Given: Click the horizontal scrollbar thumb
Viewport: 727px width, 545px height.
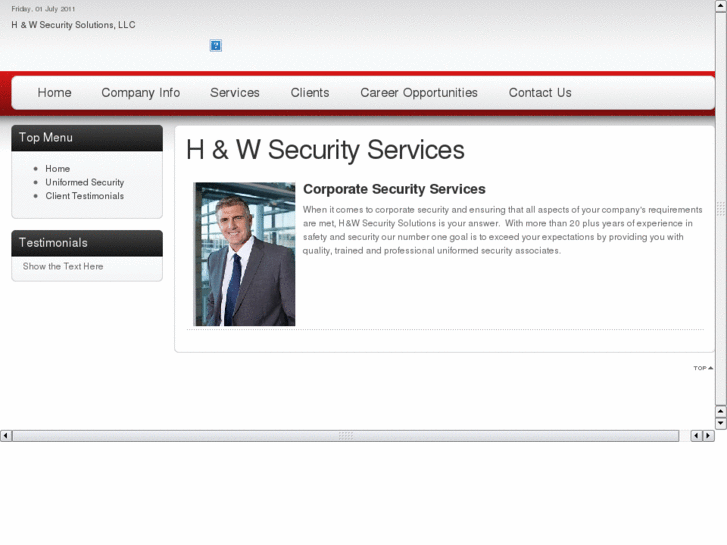Looking at the screenshot, I should click(x=345, y=436).
